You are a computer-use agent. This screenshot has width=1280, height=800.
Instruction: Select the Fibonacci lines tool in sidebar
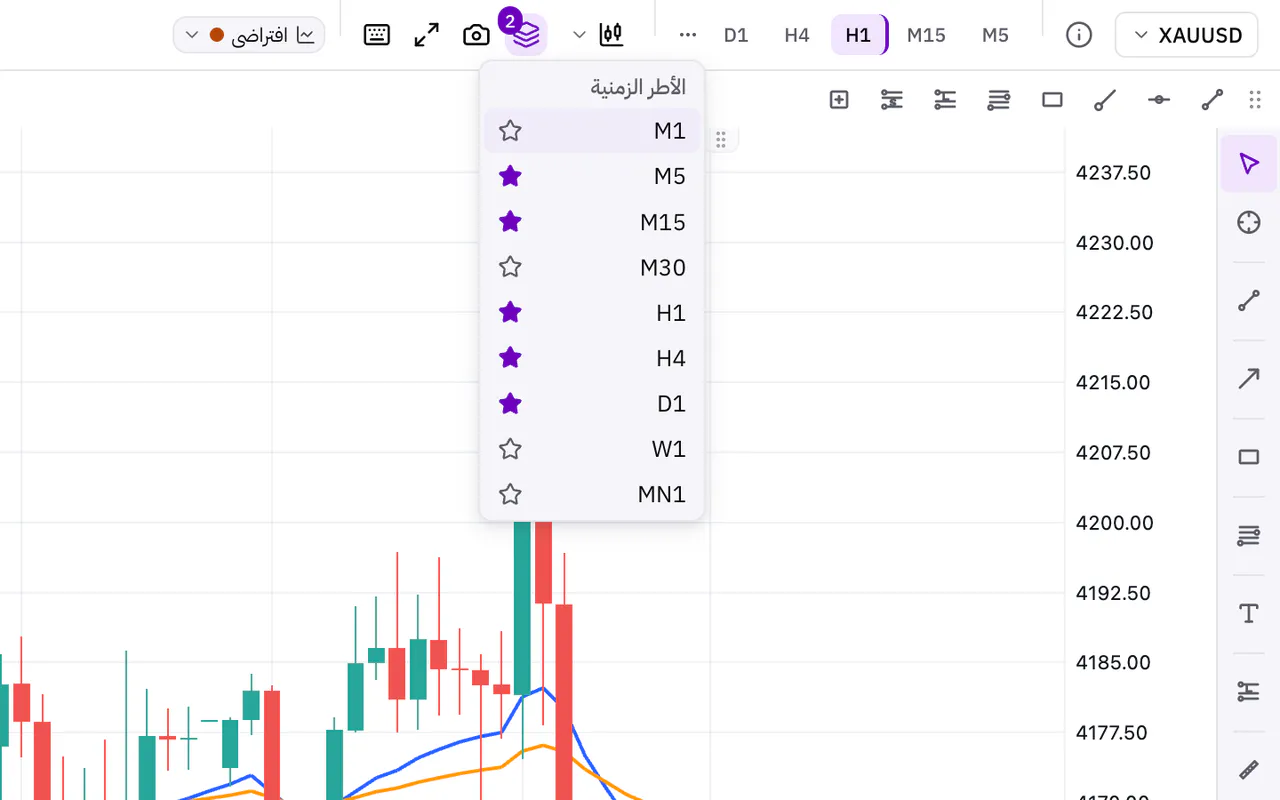[1249, 535]
